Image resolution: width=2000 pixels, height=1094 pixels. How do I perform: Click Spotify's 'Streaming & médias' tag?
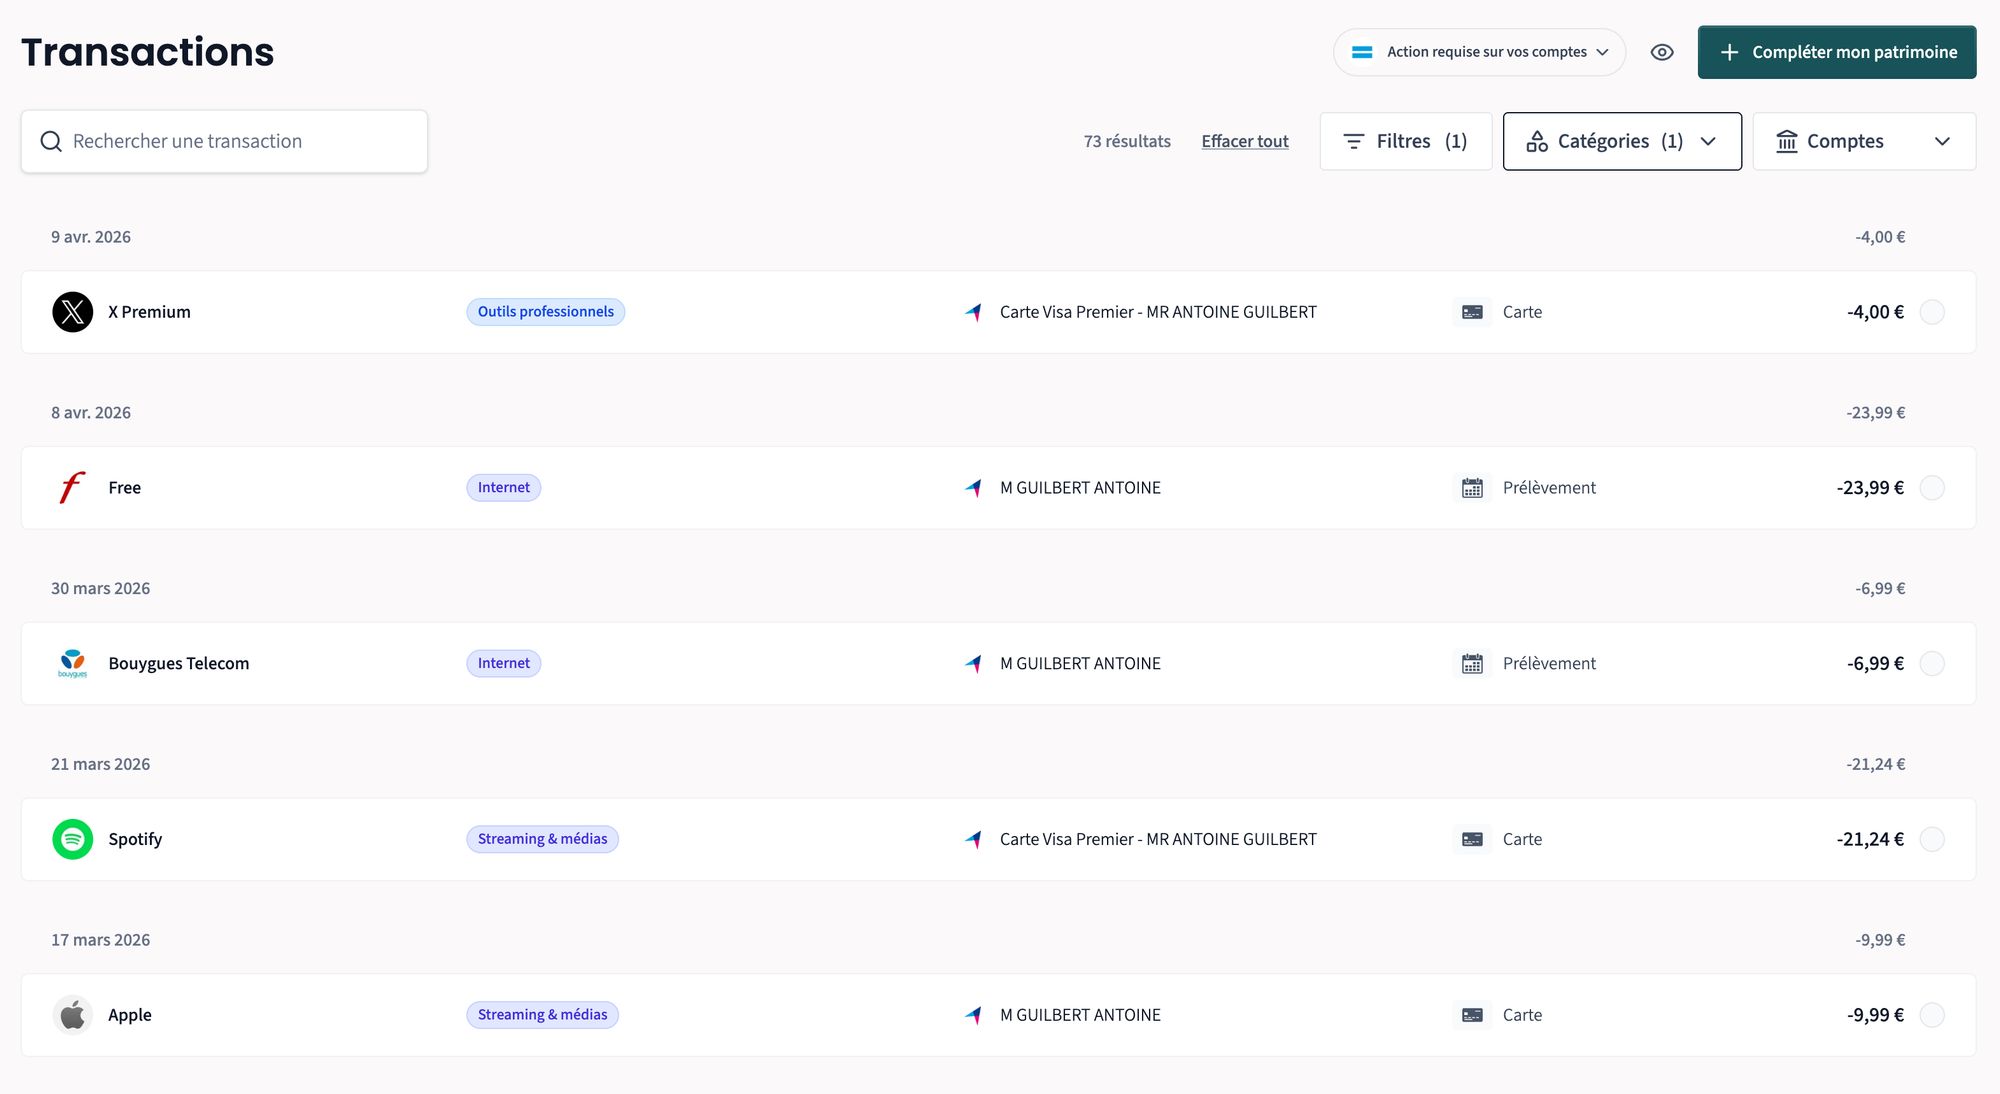[542, 839]
